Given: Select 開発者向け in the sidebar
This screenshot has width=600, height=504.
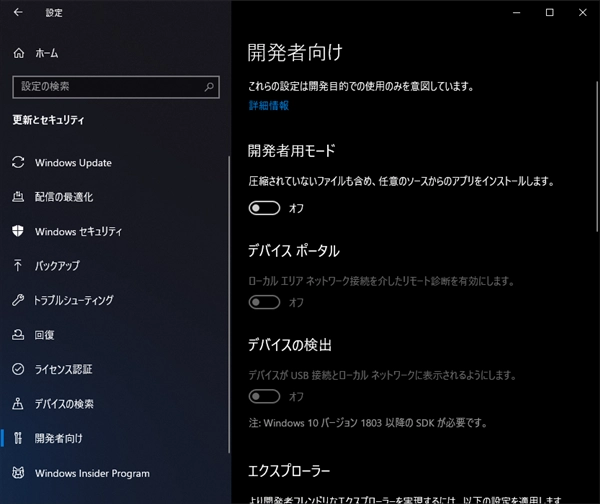Looking at the screenshot, I should coord(114,438).
